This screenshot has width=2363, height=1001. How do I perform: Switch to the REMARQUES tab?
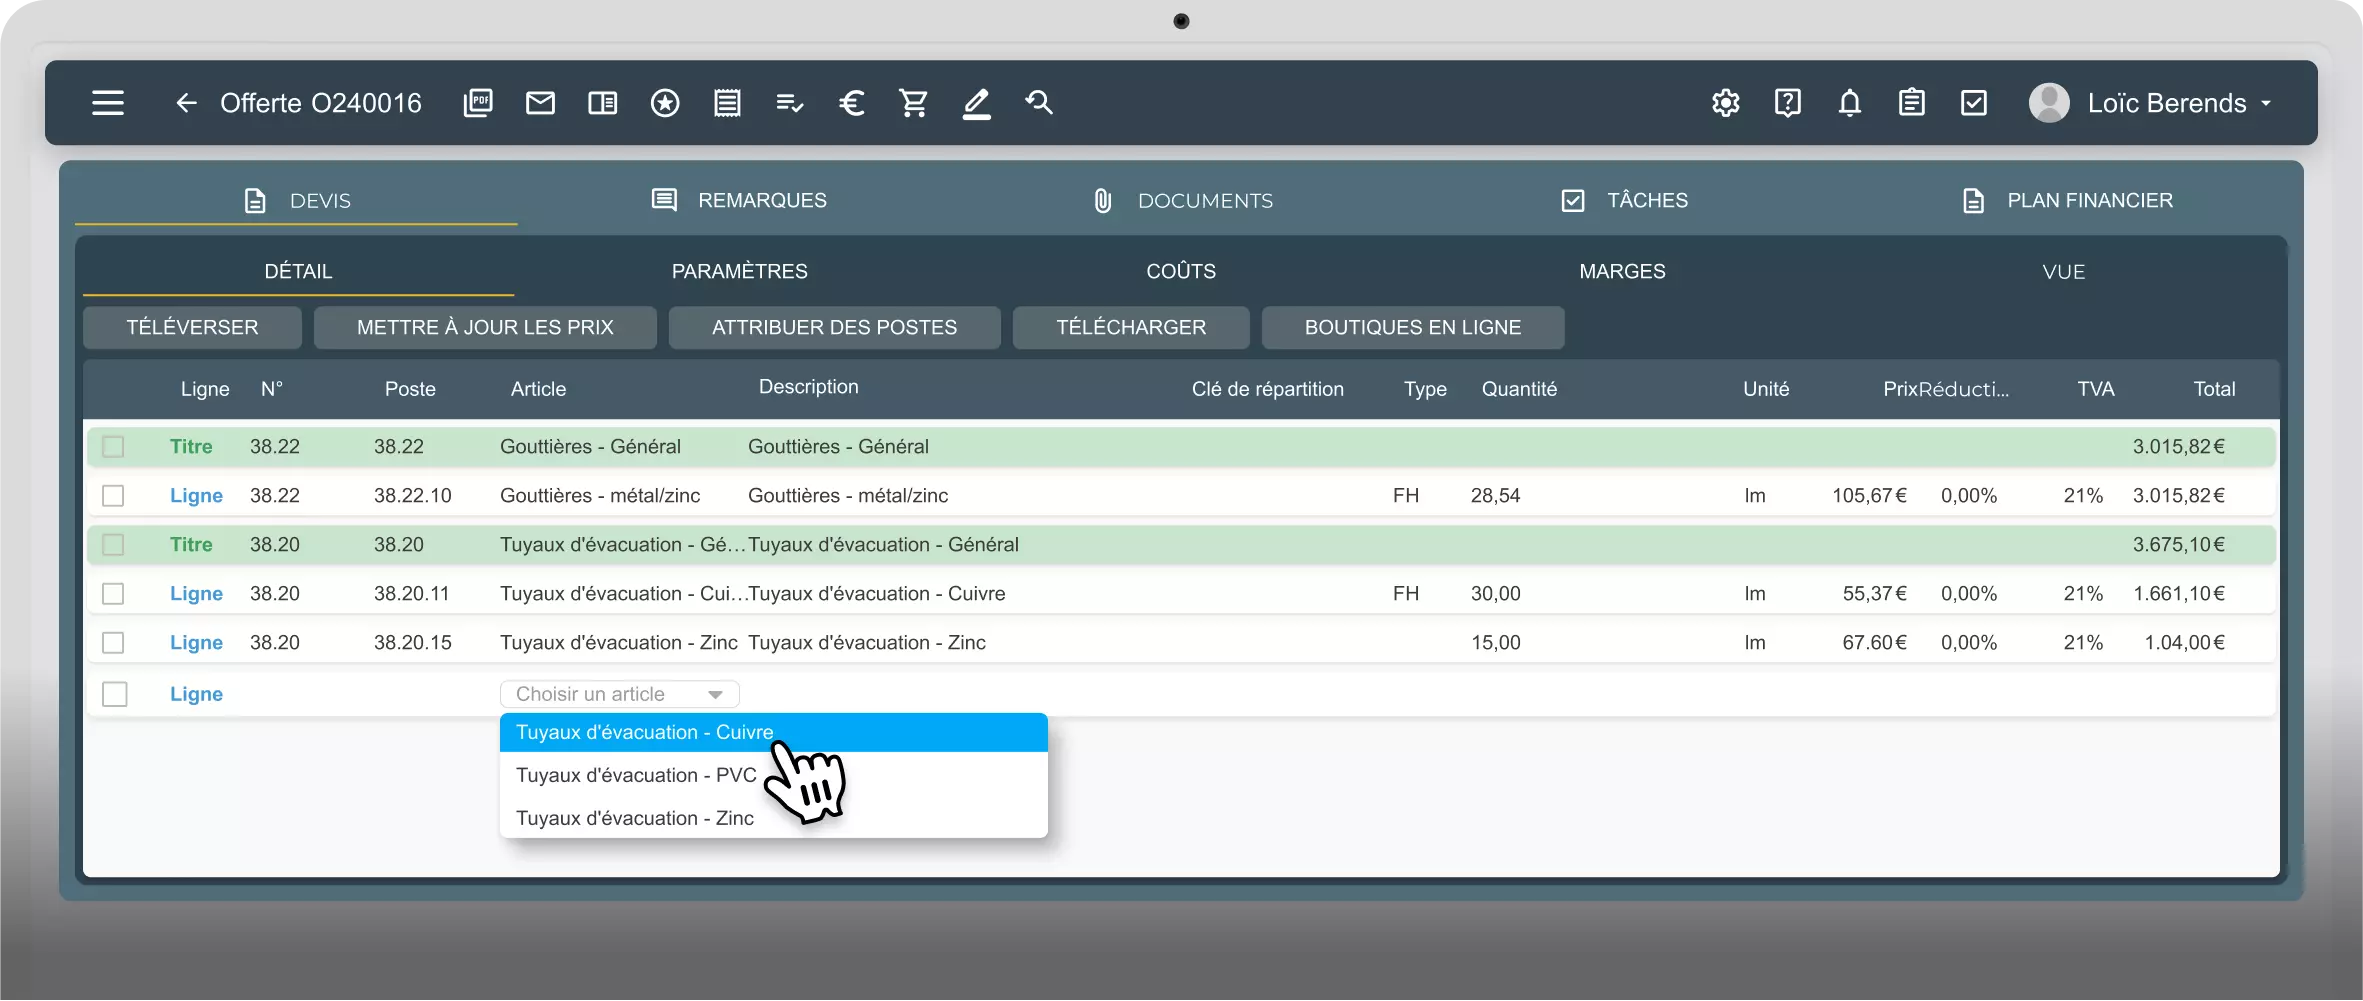[x=739, y=200]
